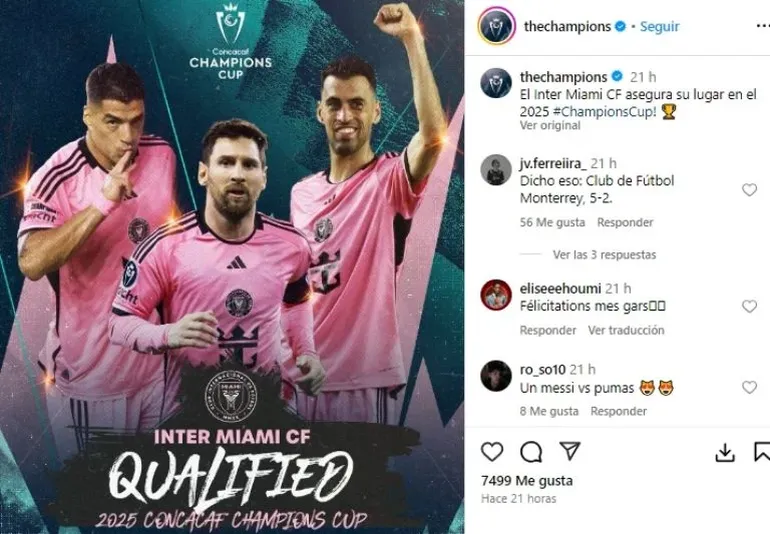The image size is (770, 534).
Task: Expand Ver las 3 respuestas
Action: (604, 254)
